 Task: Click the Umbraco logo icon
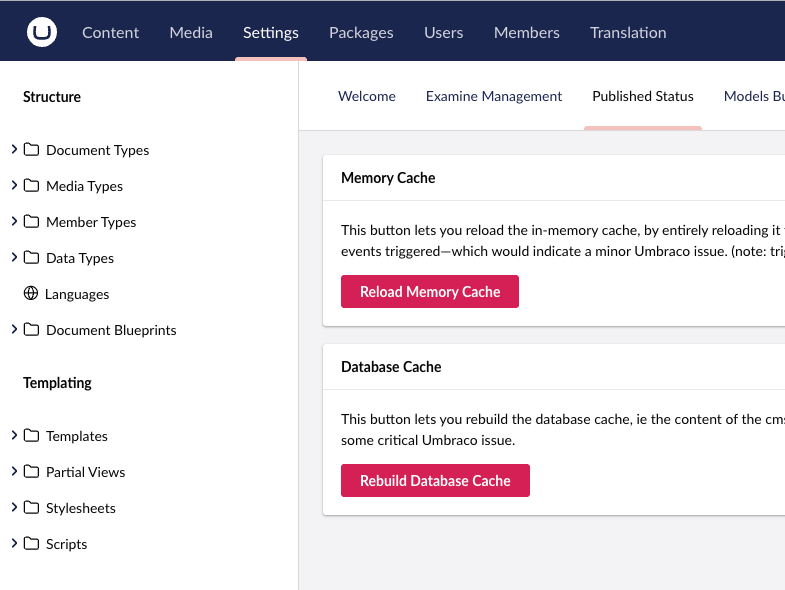coord(42,32)
